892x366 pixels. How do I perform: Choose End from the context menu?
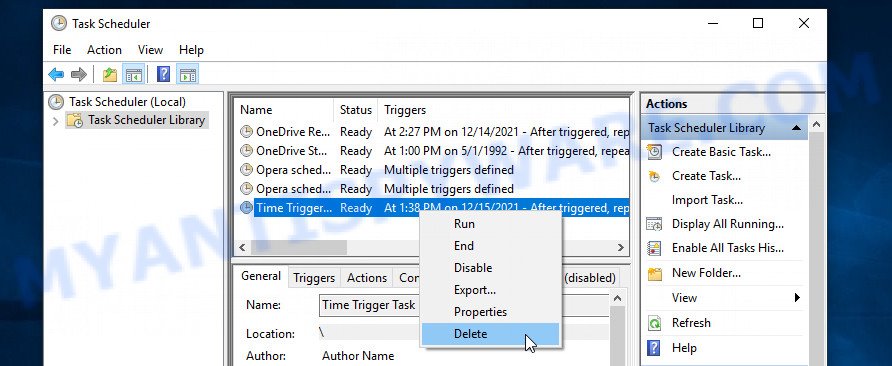point(490,246)
